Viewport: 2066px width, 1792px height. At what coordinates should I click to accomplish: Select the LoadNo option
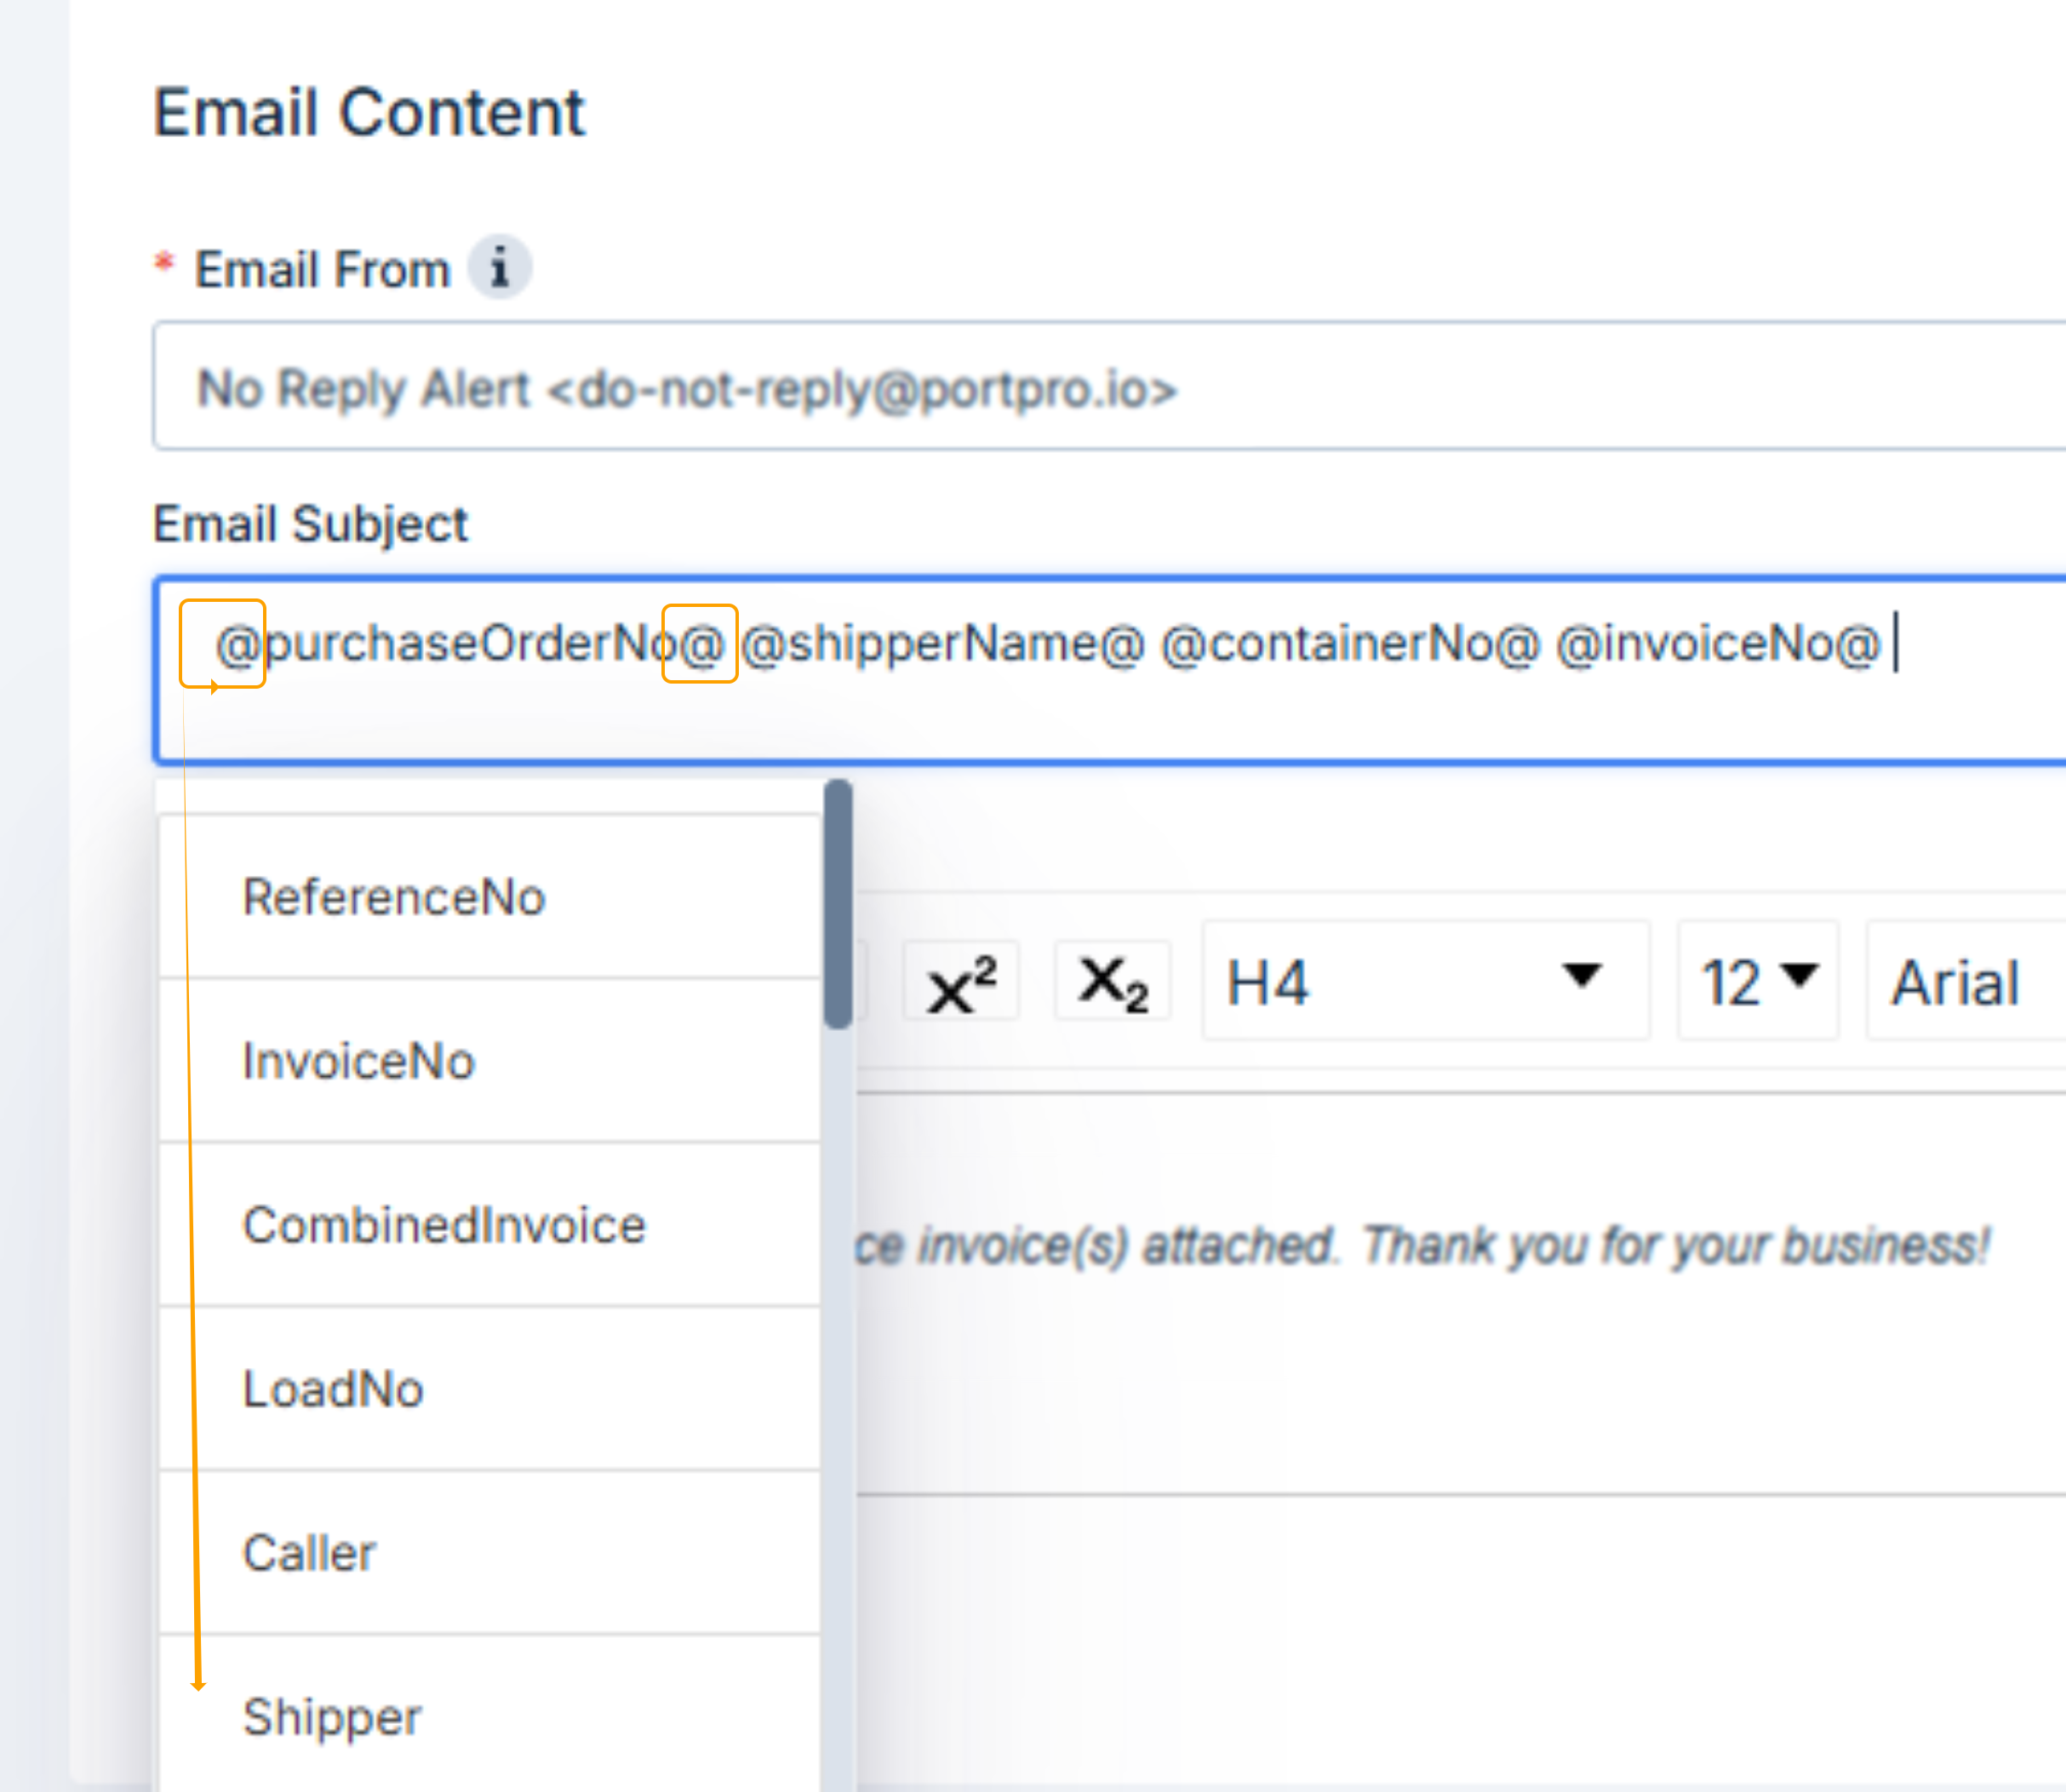point(333,1389)
